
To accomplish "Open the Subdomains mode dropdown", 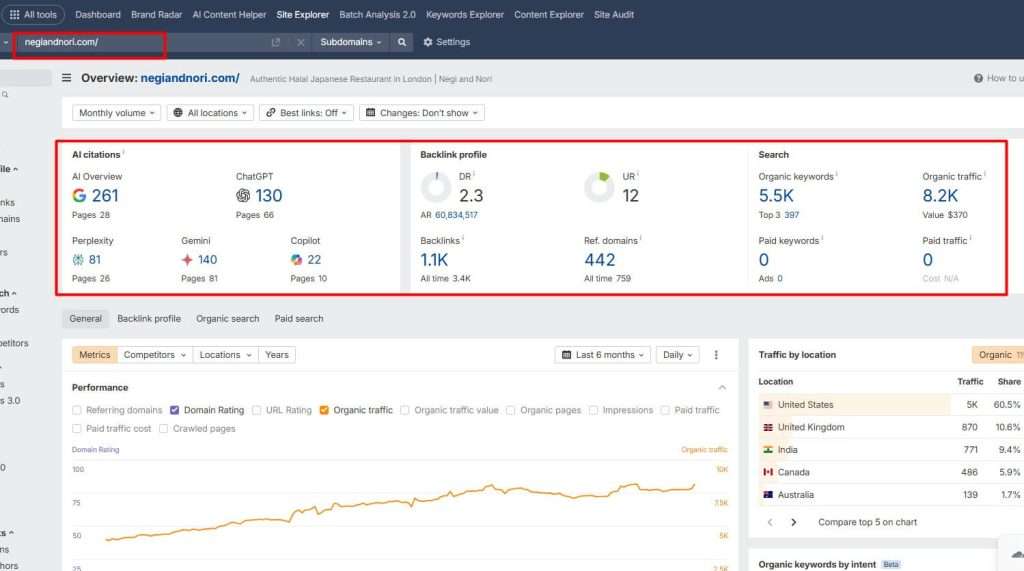I will click(x=350, y=42).
